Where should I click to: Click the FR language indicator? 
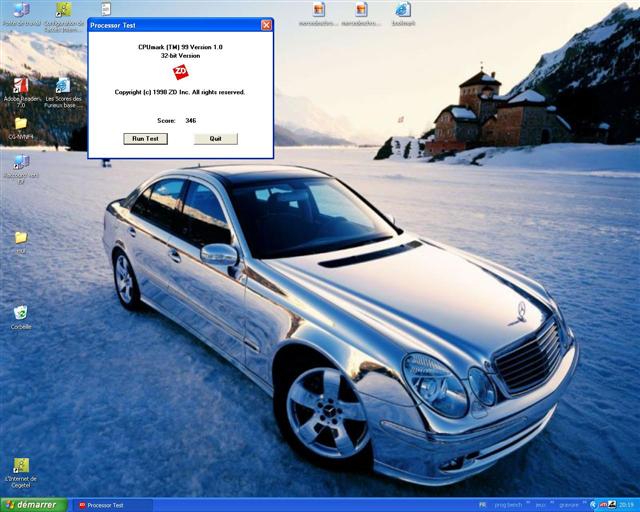click(482, 505)
